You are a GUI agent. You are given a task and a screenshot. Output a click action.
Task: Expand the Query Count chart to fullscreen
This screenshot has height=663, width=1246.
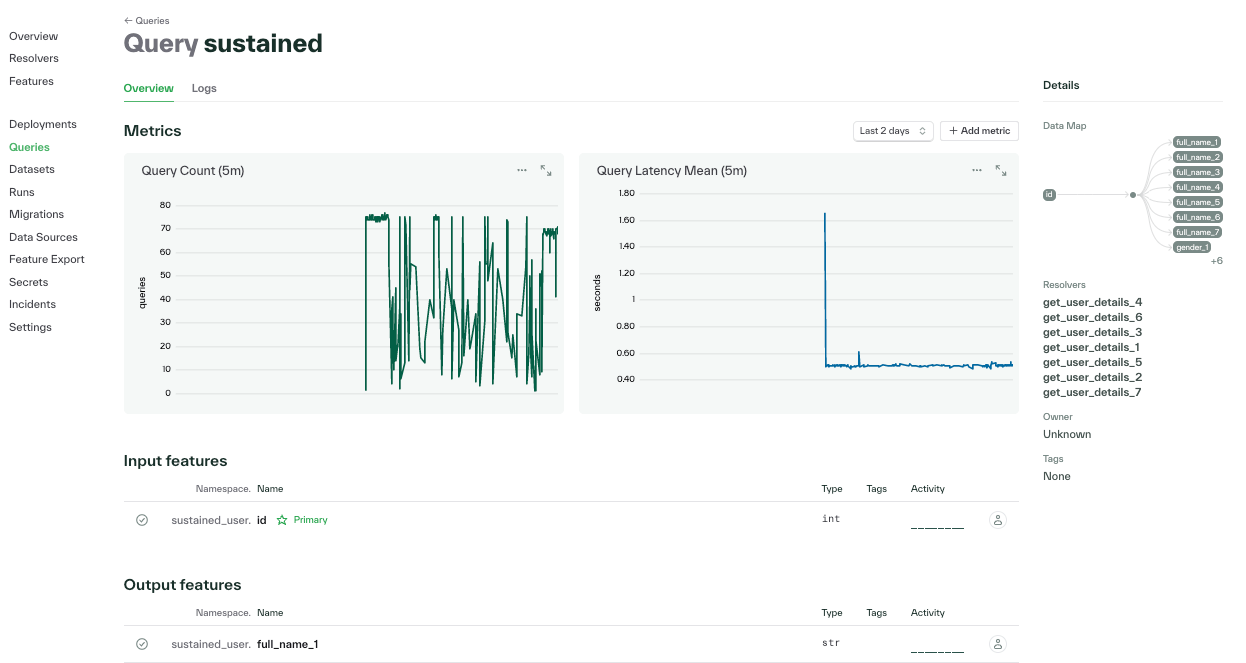click(545, 170)
